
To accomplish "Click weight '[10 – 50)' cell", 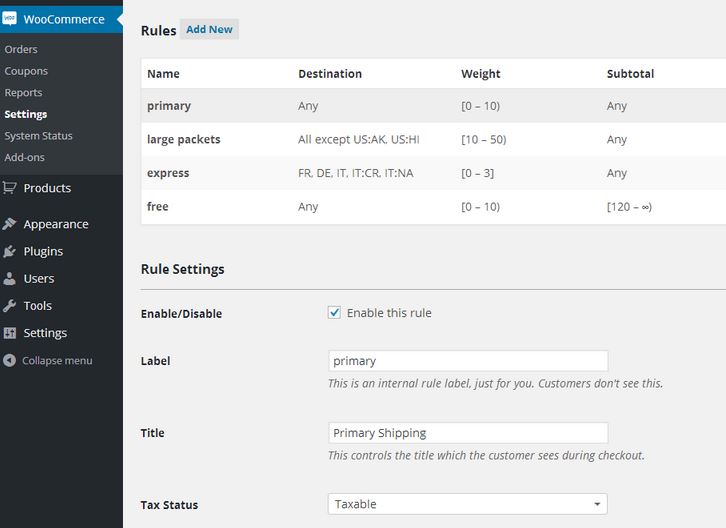I will (484, 139).
